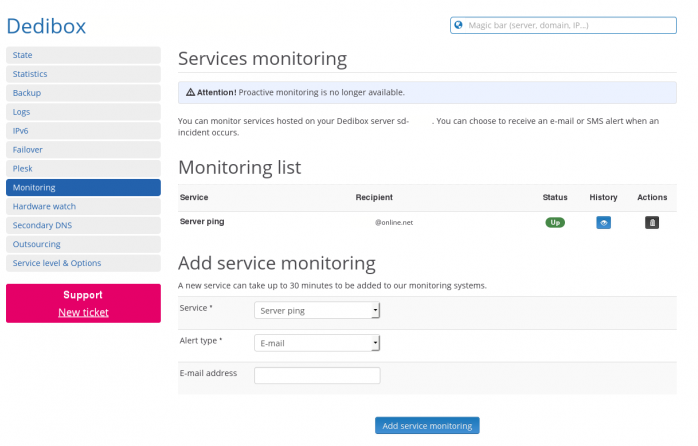Go to Statistics section
Image resolution: width=698 pixels, height=446 pixels.
[x=83, y=74]
